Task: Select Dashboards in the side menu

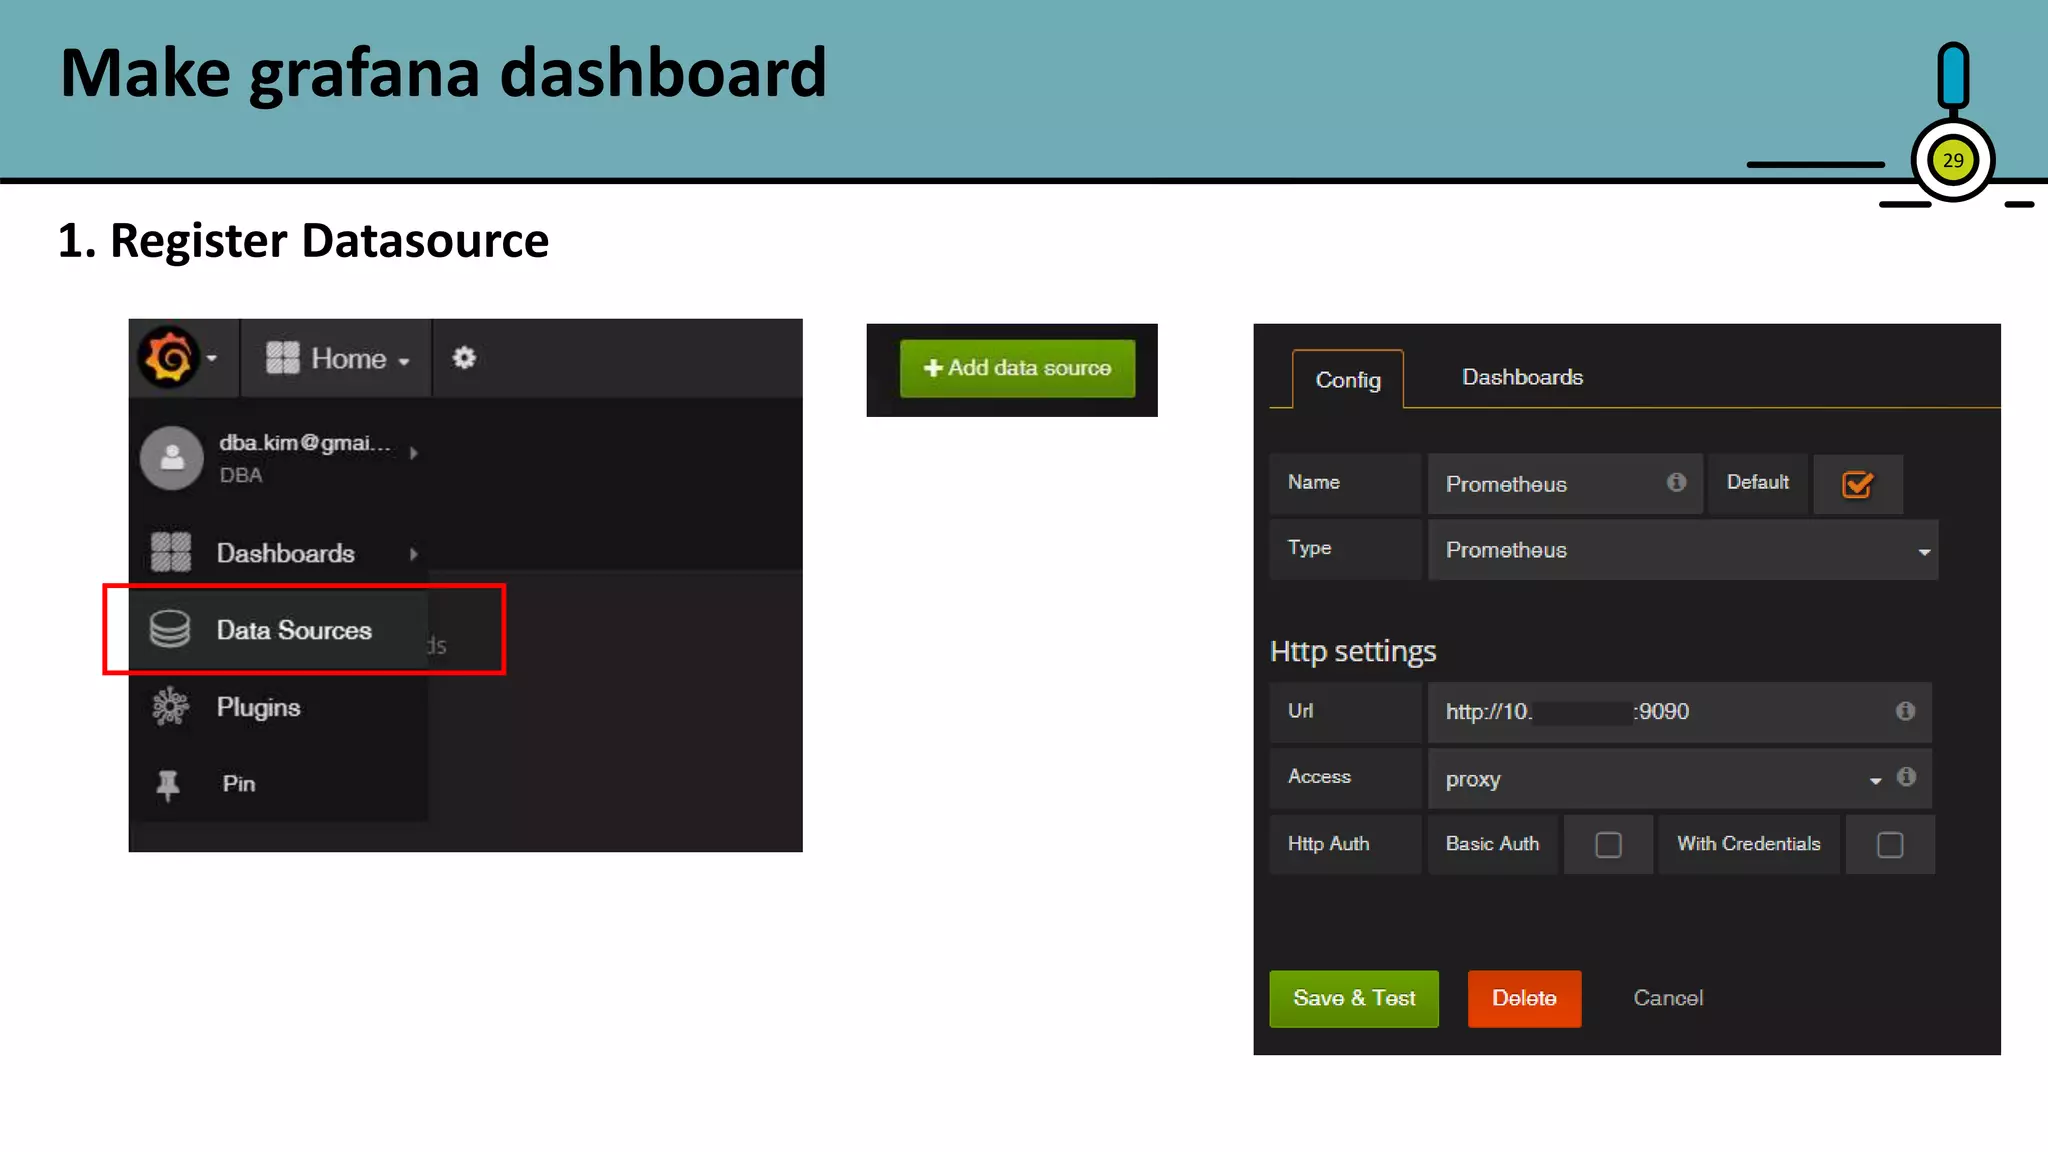Action: pos(285,553)
